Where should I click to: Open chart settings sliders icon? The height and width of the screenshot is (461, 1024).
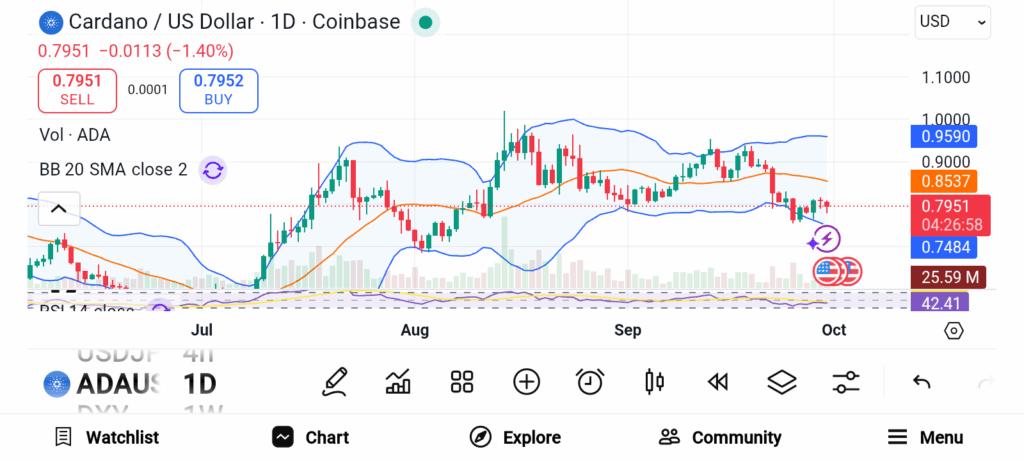tap(846, 381)
